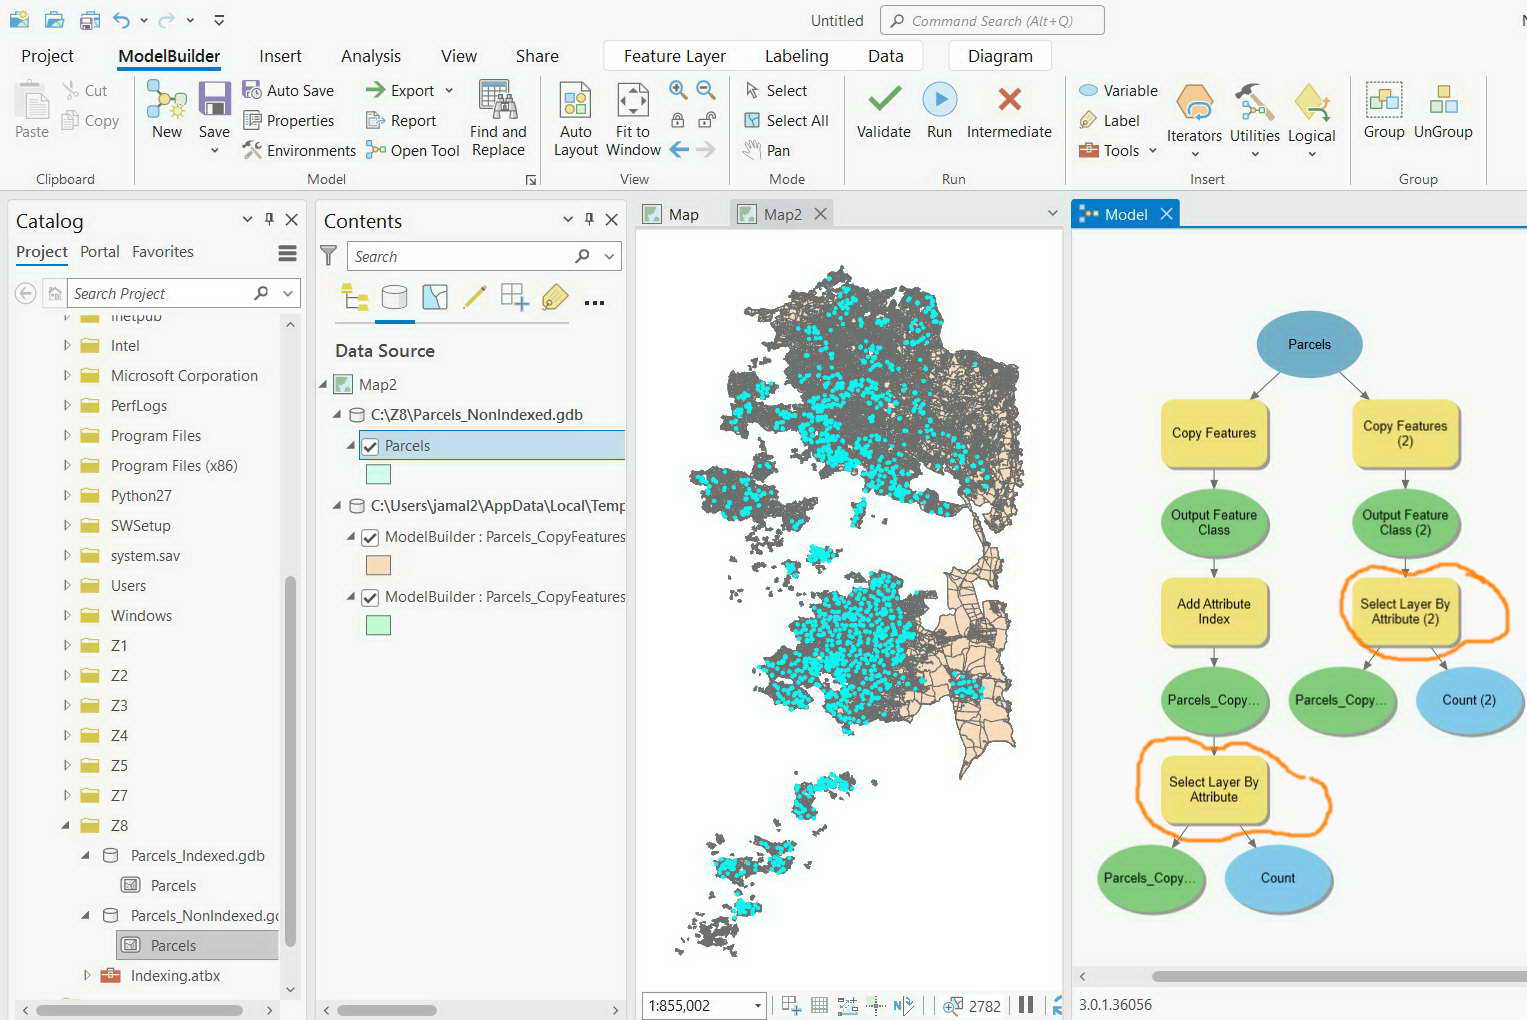Viewport: 1527px width, 1020px height.
Task: Expand the Indexing.atbx toolbox
Action: tap(86, 975)
